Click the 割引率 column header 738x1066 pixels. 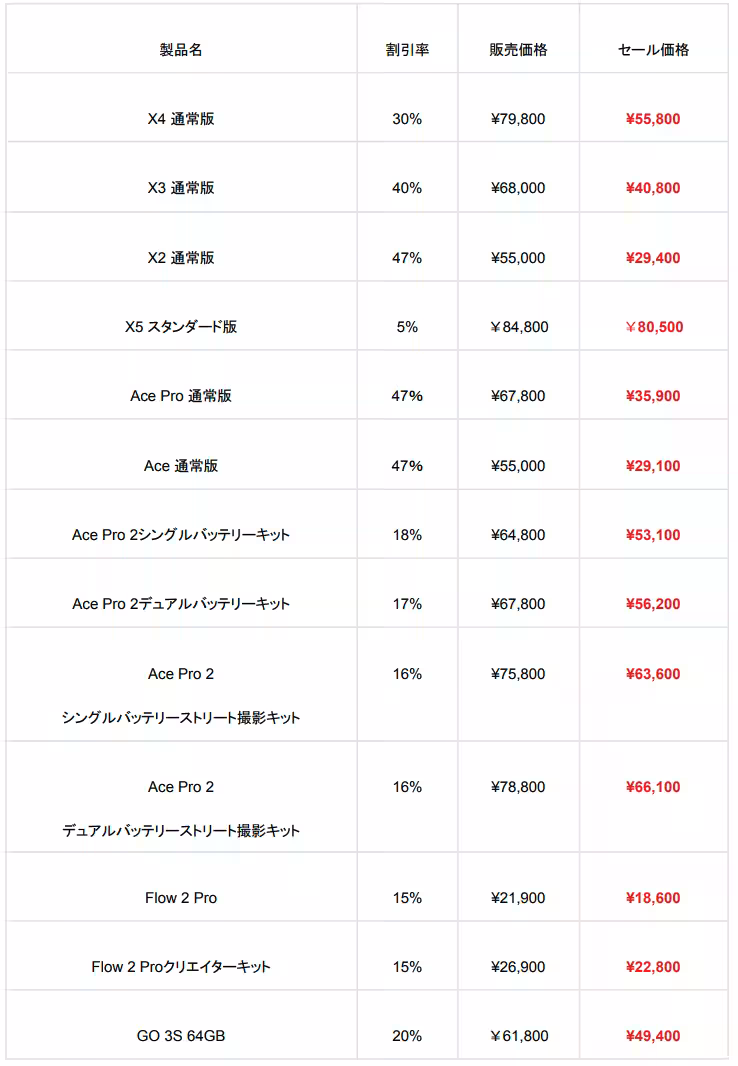point(407,50)
